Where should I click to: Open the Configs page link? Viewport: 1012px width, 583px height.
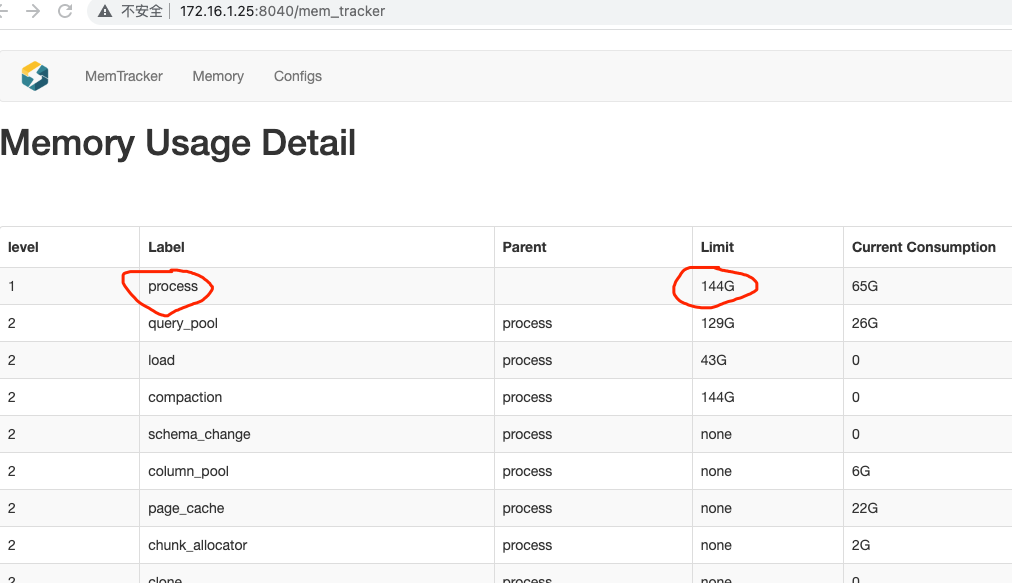coord(298,76)
